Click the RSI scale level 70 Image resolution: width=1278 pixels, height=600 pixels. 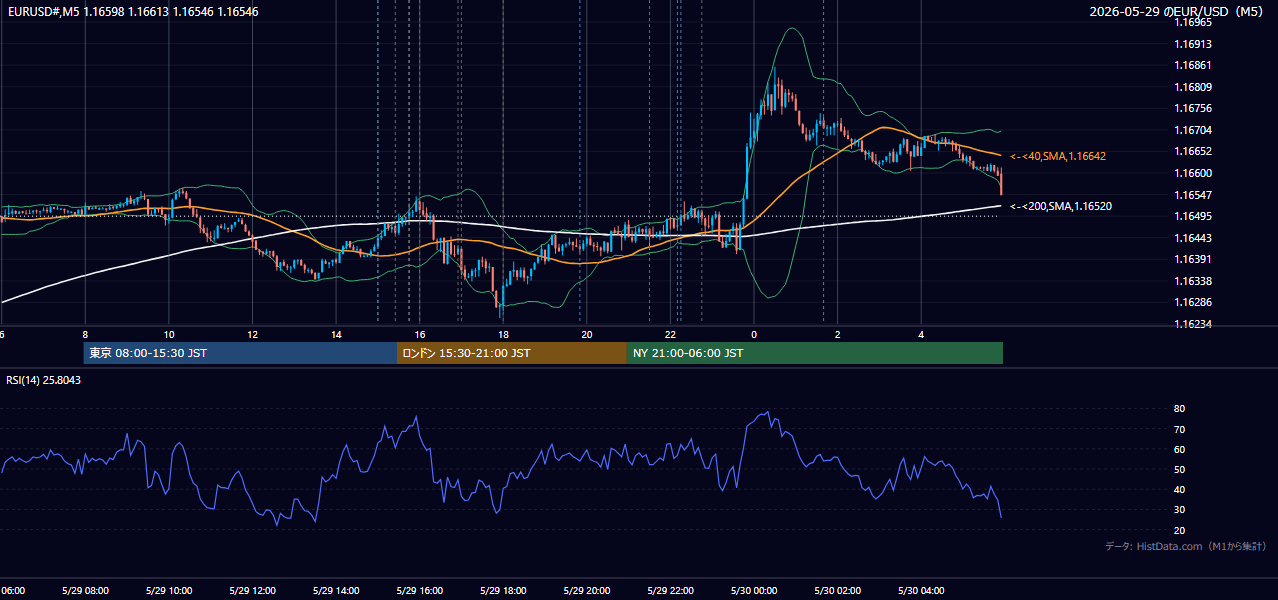click(1180, 429)
